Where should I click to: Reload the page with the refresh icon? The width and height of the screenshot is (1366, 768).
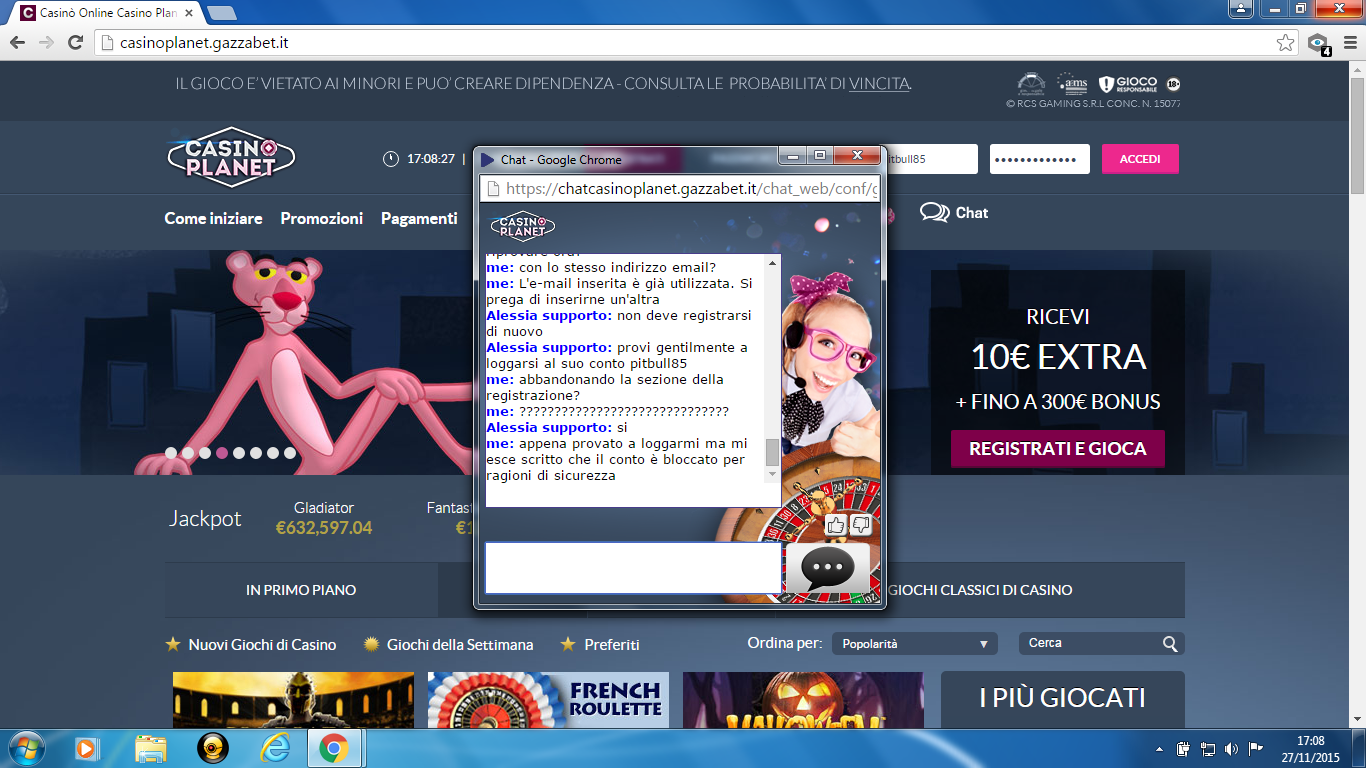(x=75, y=42)
